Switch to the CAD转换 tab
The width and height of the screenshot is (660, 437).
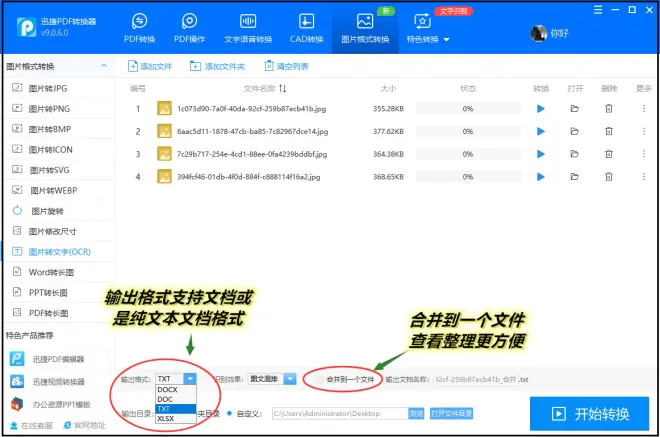coord(305,28)
